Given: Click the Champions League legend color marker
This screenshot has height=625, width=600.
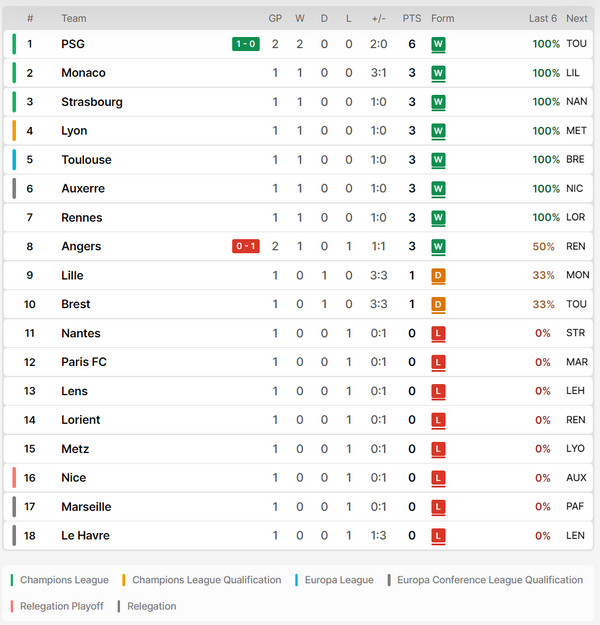Looking at the screenshot, I should [12, 580].
